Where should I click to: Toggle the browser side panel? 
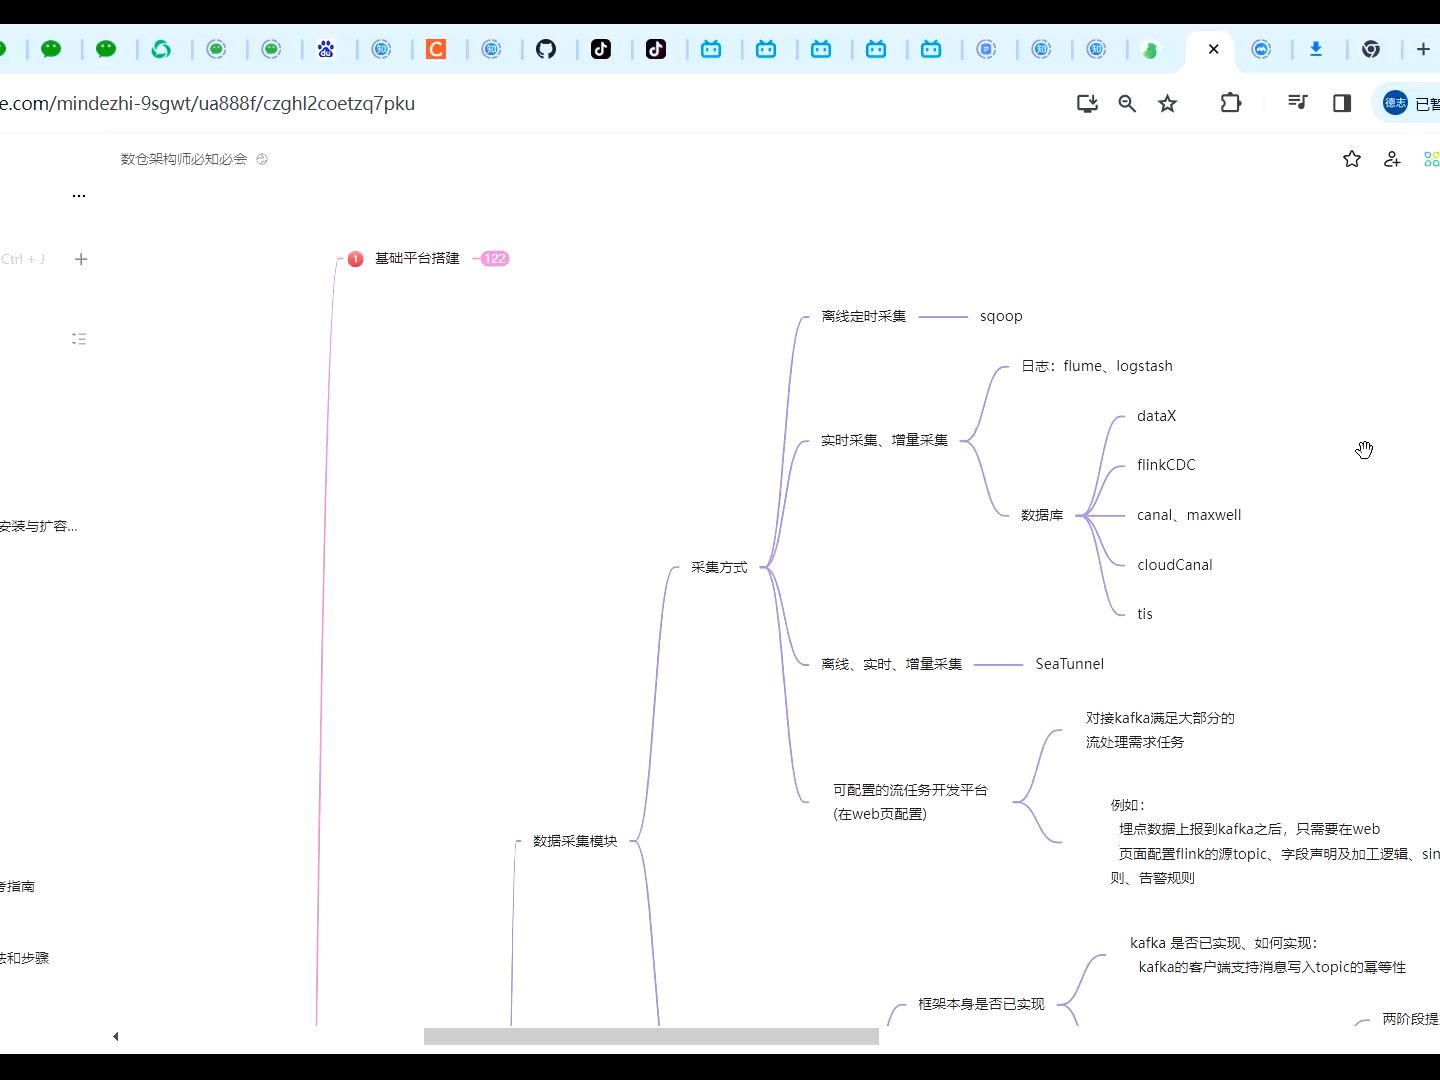coord(1342,102)
